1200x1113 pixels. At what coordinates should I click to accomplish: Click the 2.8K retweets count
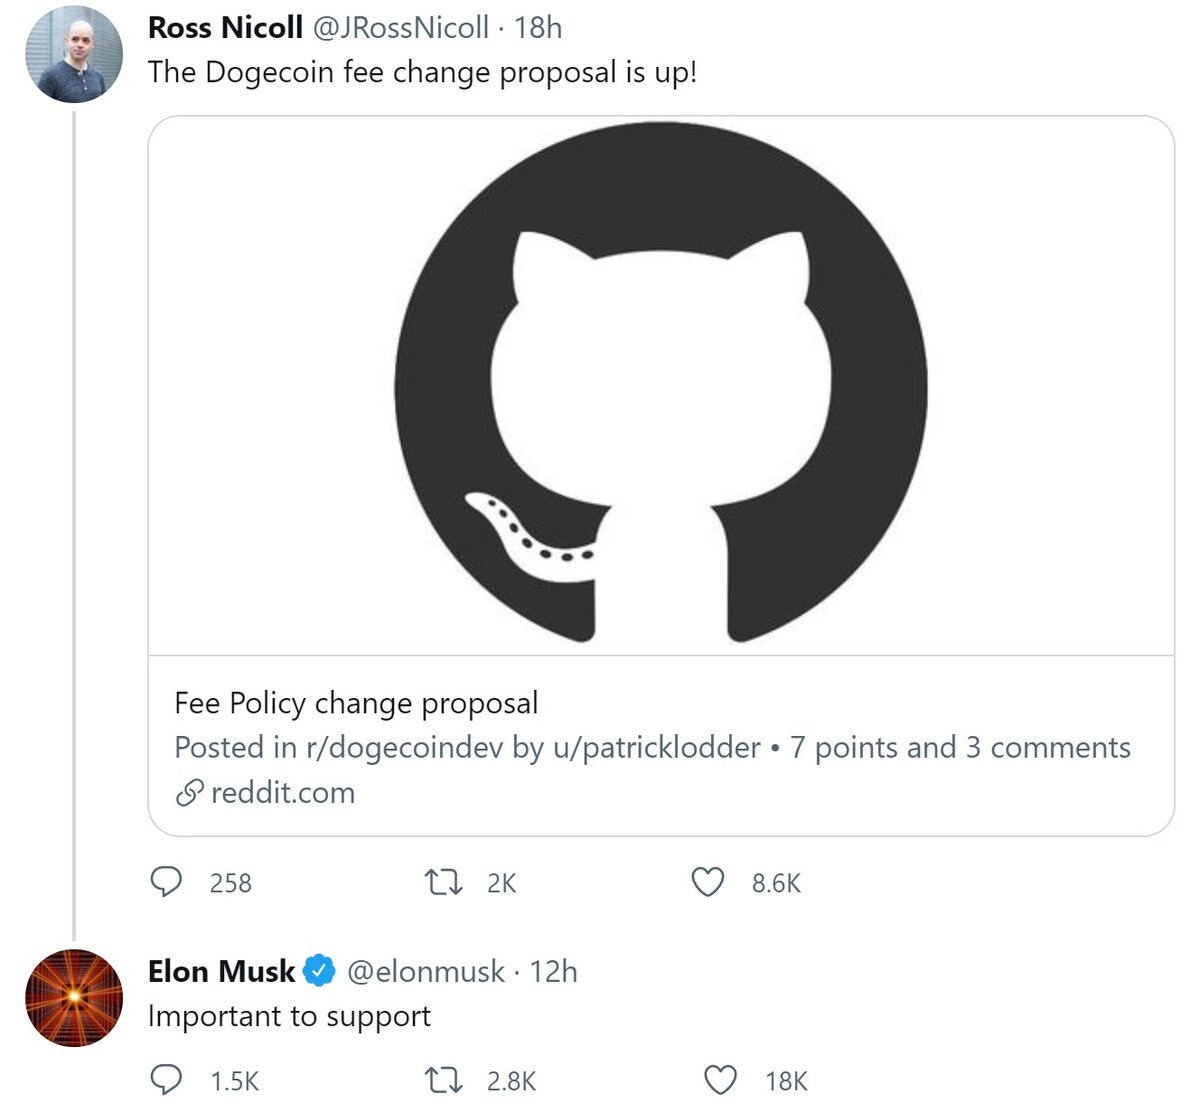point(511,1079)
